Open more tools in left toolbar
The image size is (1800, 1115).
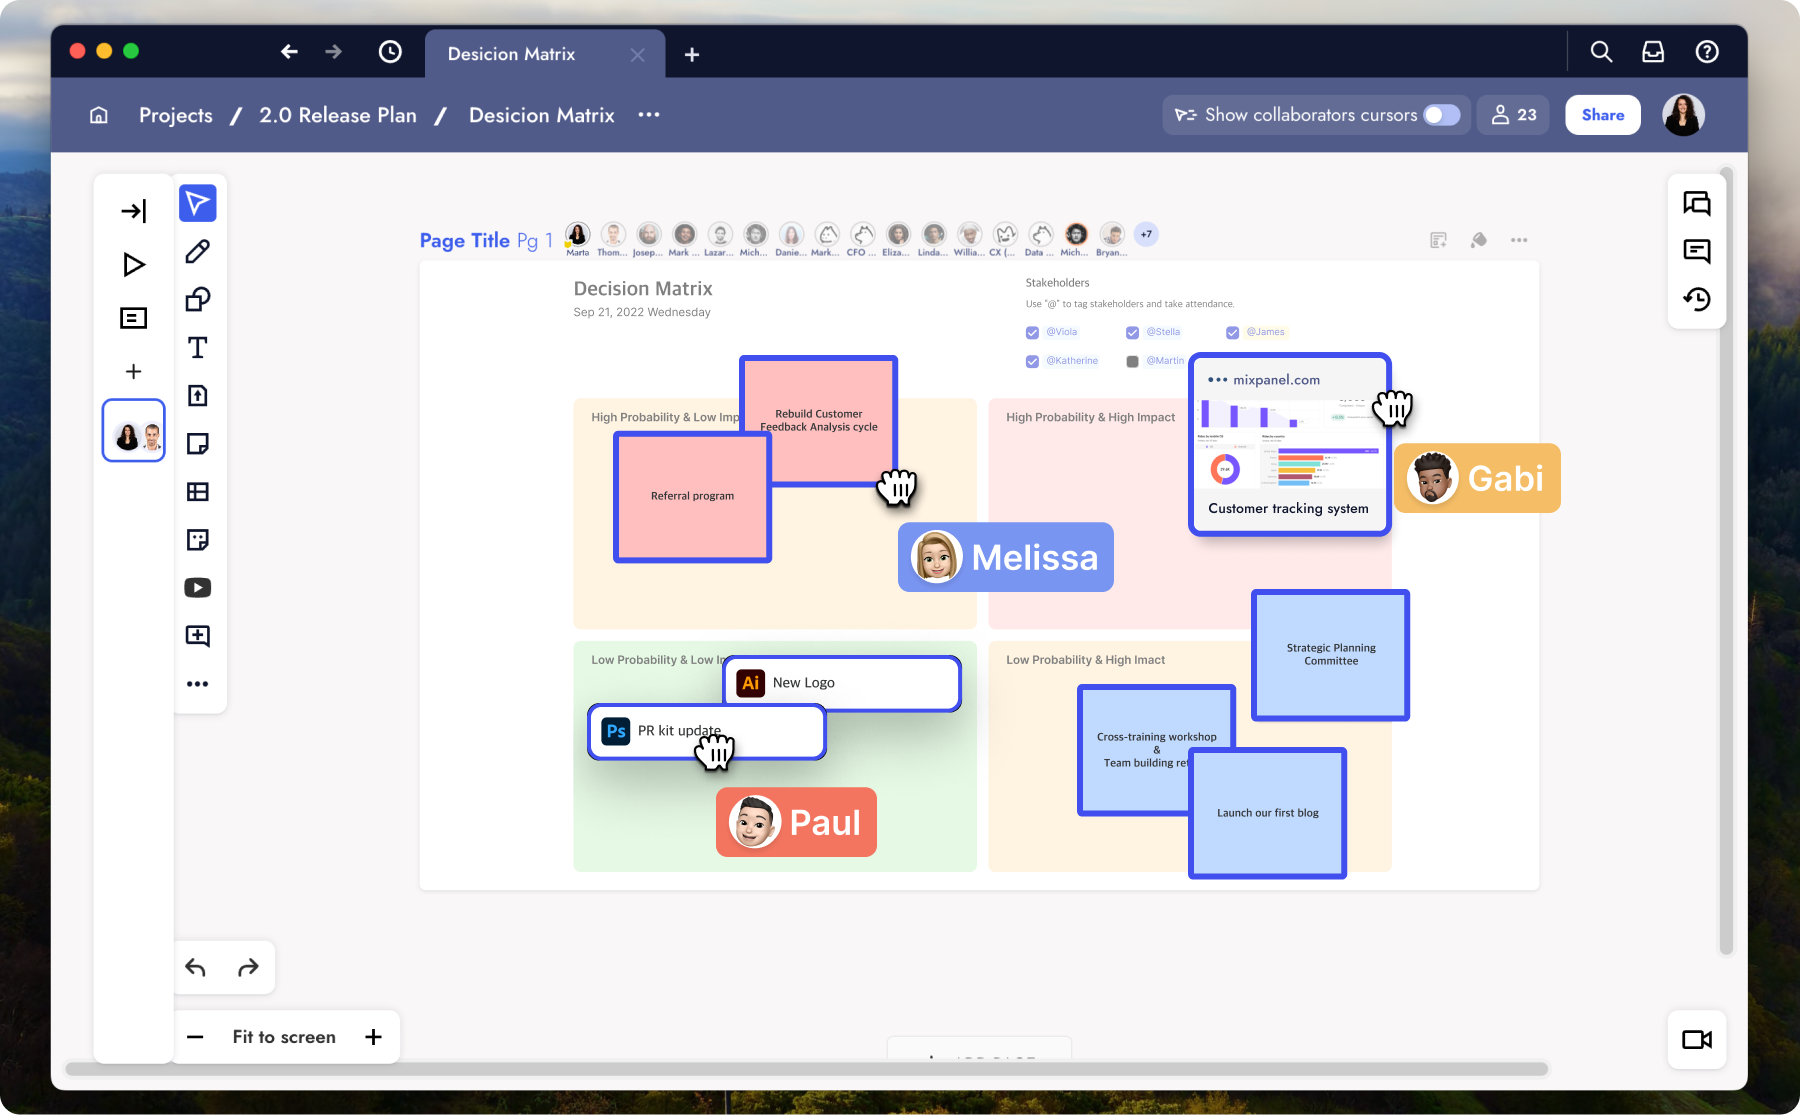coord(198,684)
